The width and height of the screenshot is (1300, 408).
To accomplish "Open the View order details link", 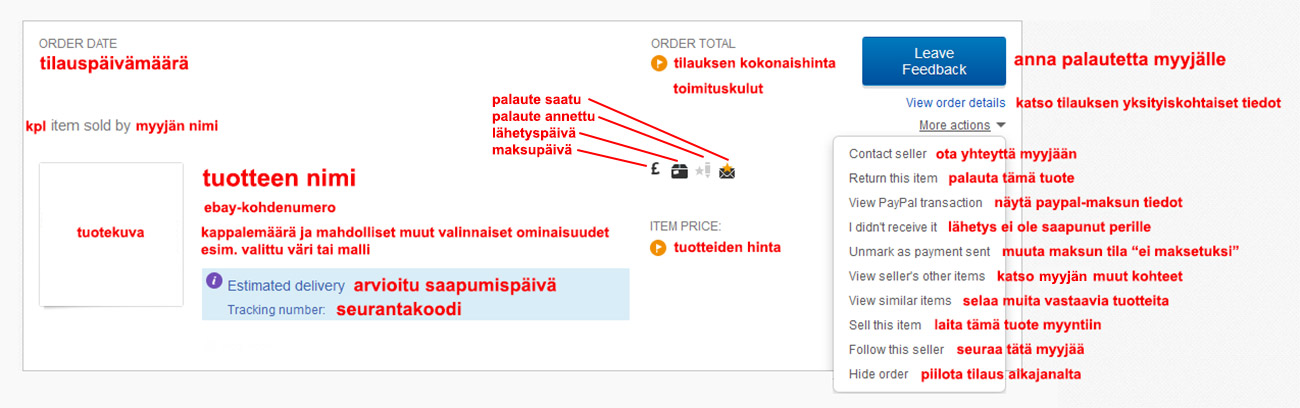I will 955,102.
